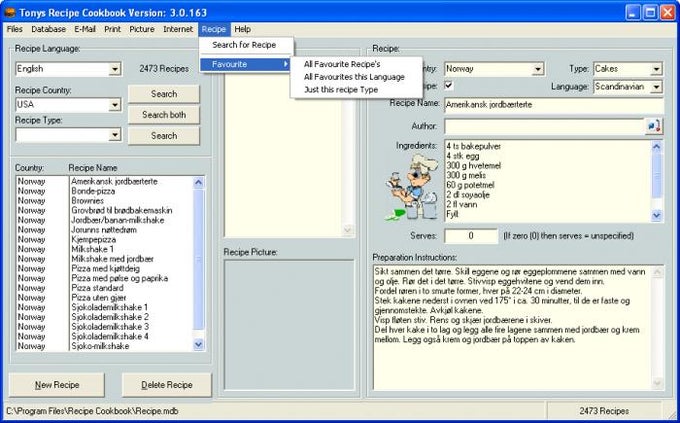Select Grovbrød til brødbakemaskin recipe
The image size is (680, 423).
[122, 210]
